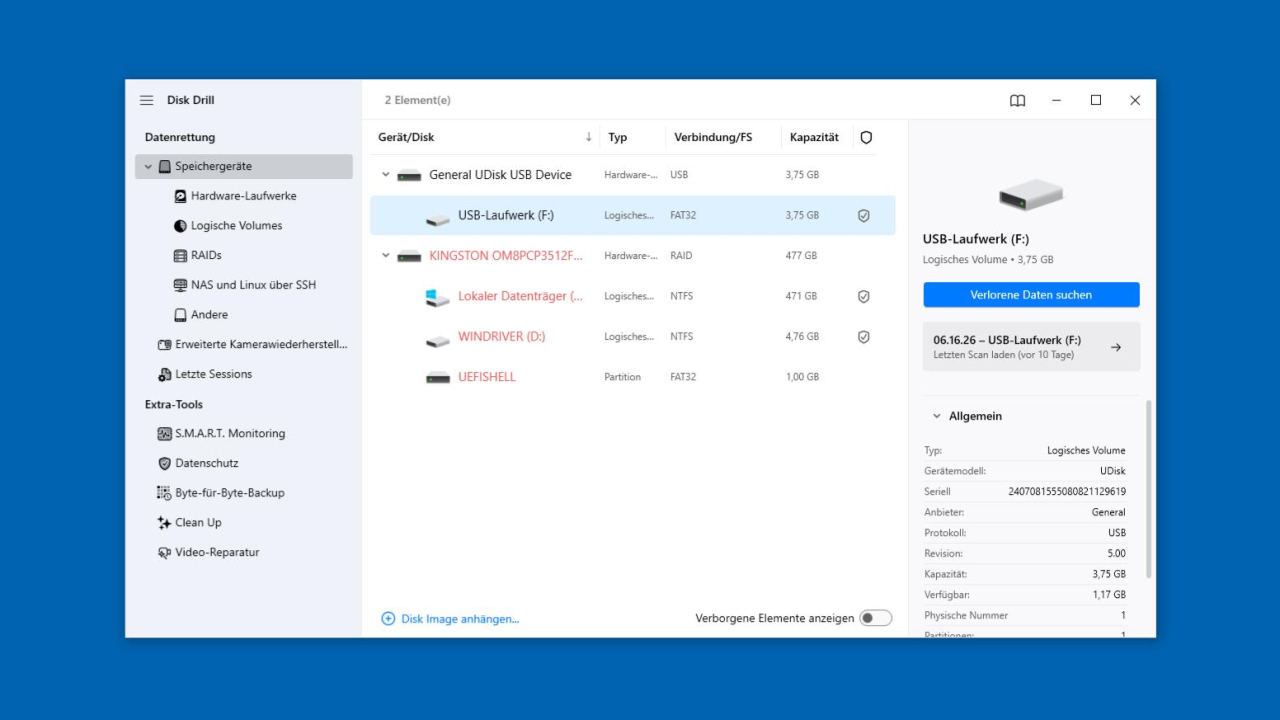Click the Verlorene Daten suchen button

click(x=1031, y=295)
